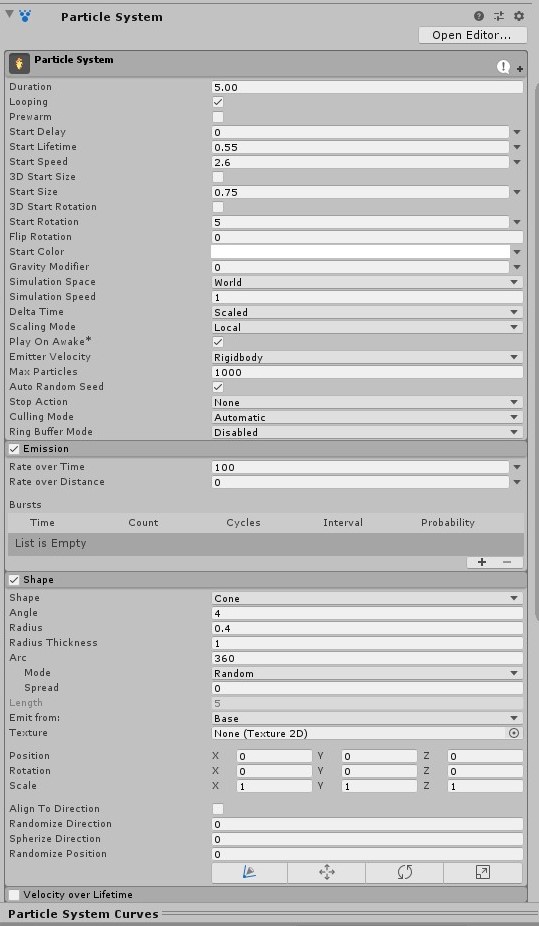Open the Emit from dropdown showing Base

[367, 718]
